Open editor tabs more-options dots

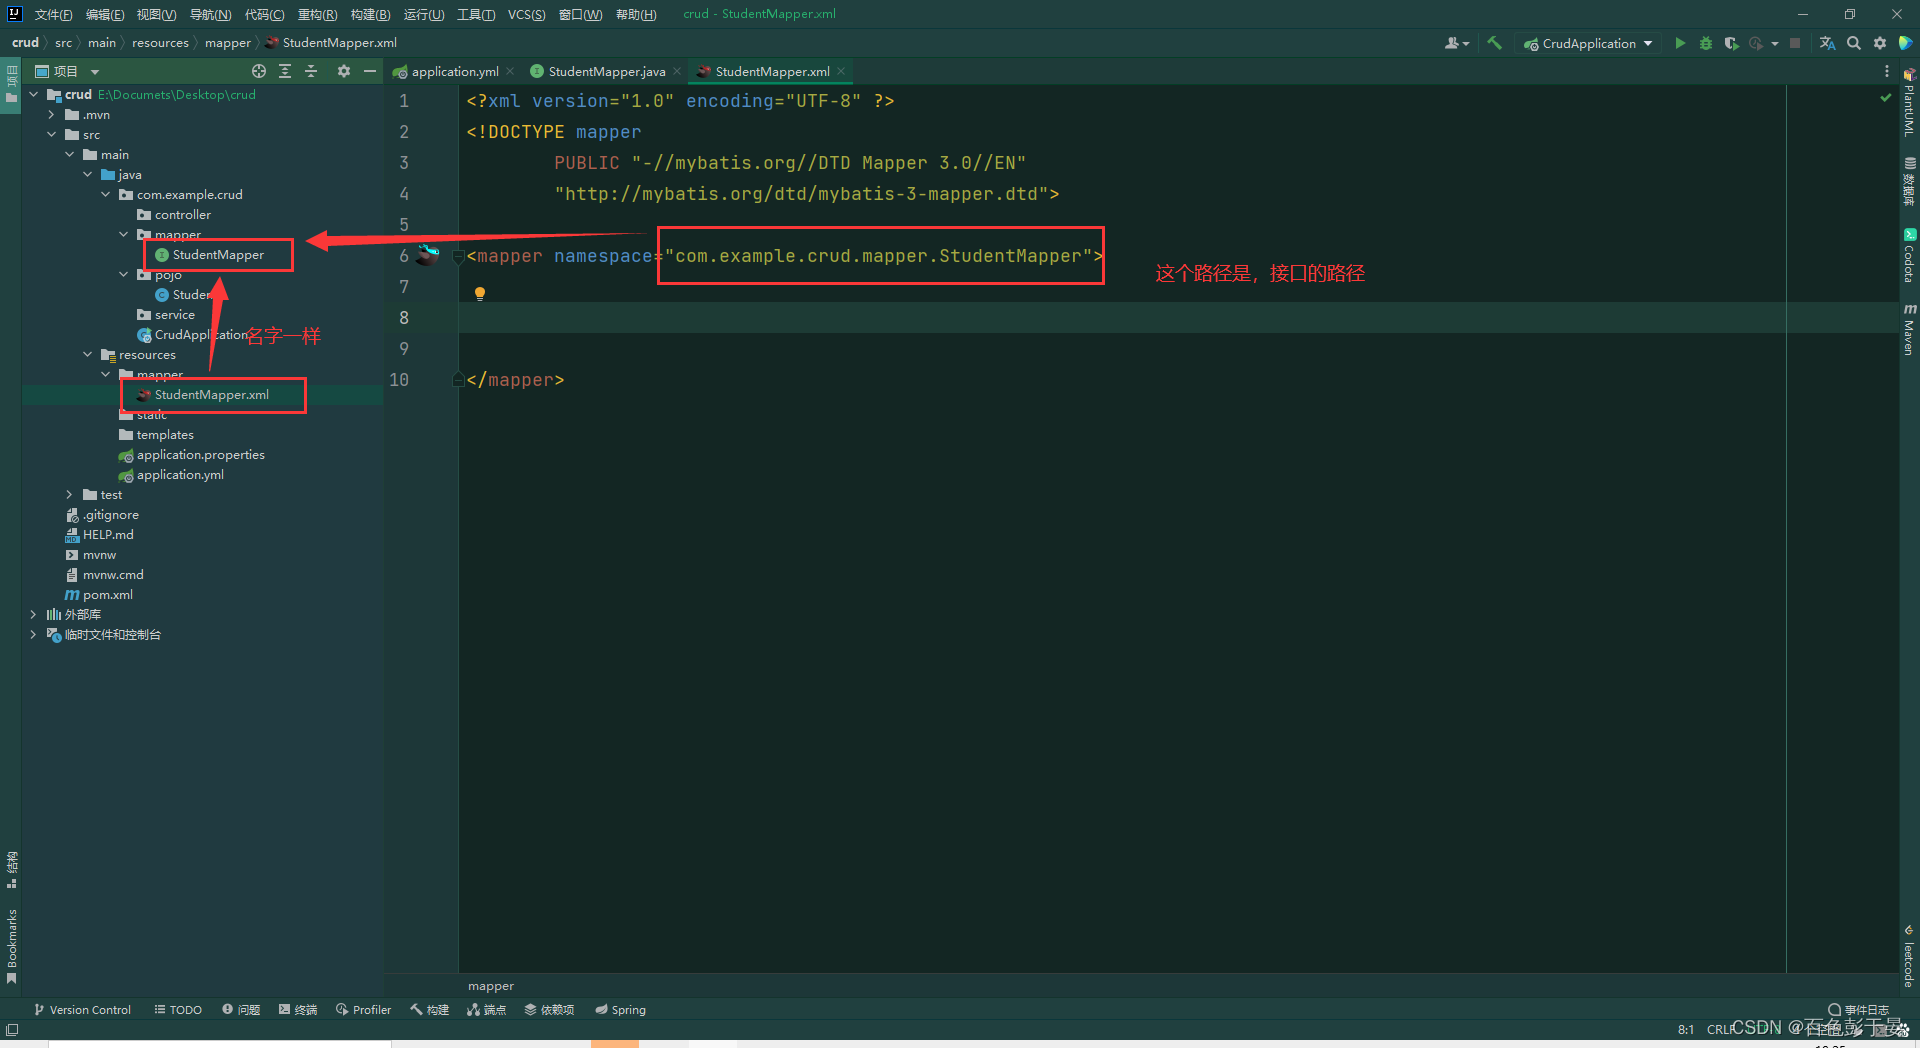pyautogui.click(x=1887, y=71)
